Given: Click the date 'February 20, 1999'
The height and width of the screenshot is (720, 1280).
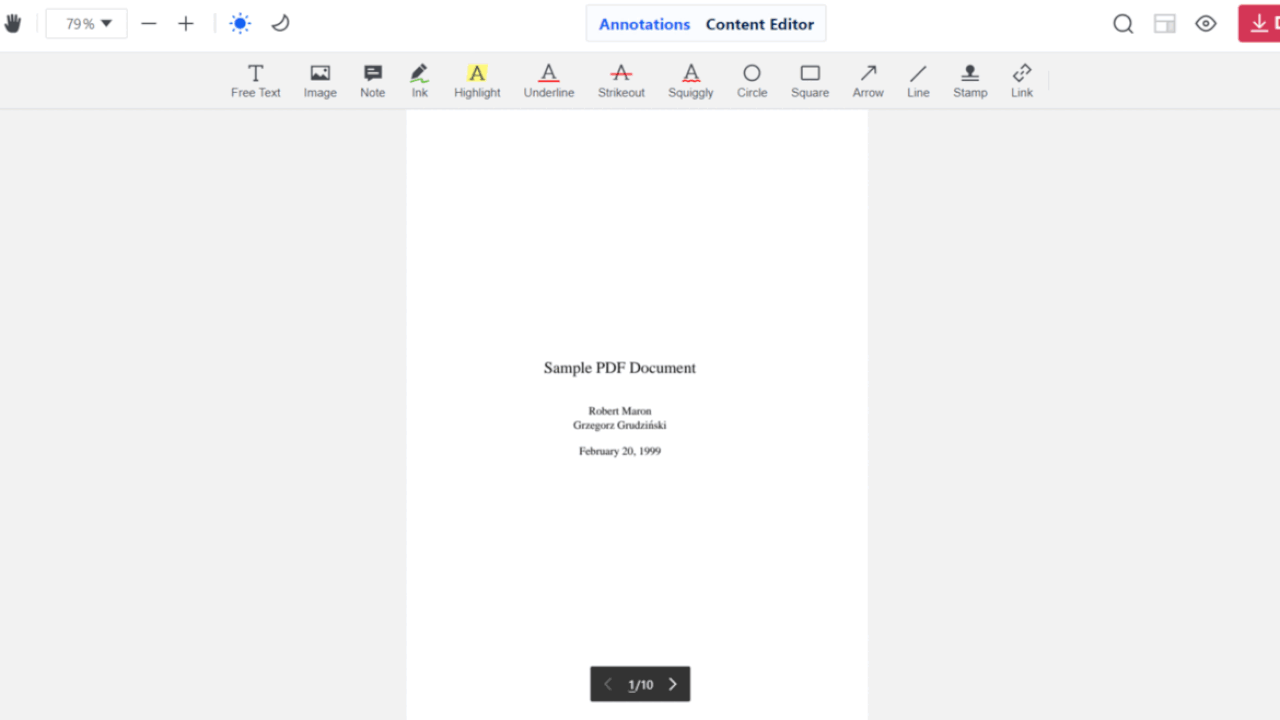Looking at the screenshot, I should [x=620, y=451].
